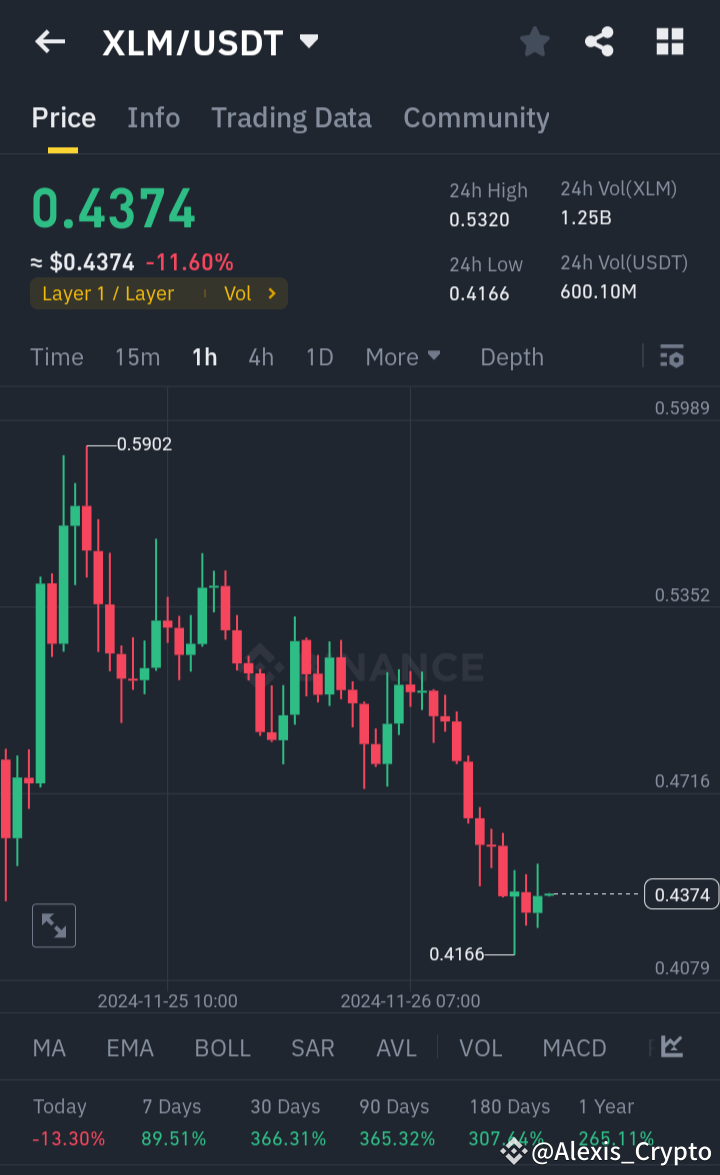Expand the More timeframe dropdown

coord(403,356)
